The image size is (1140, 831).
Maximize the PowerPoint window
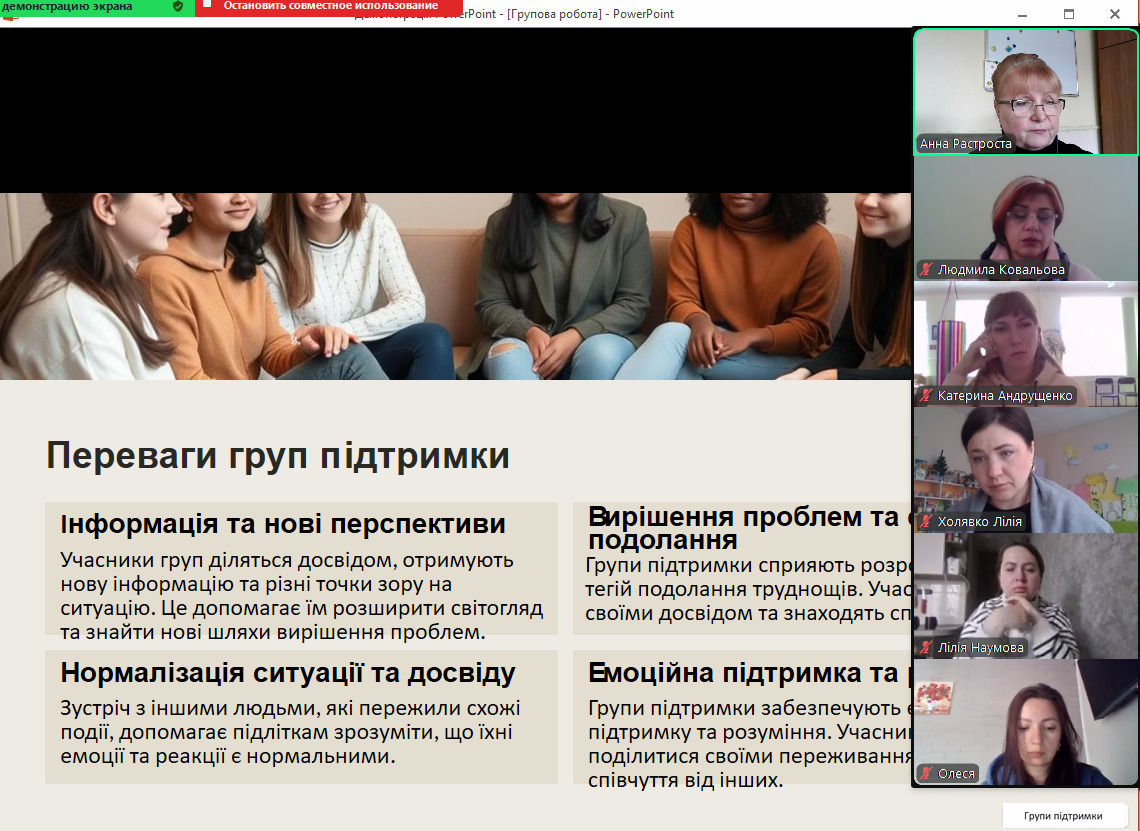[x=1069, y=14]
